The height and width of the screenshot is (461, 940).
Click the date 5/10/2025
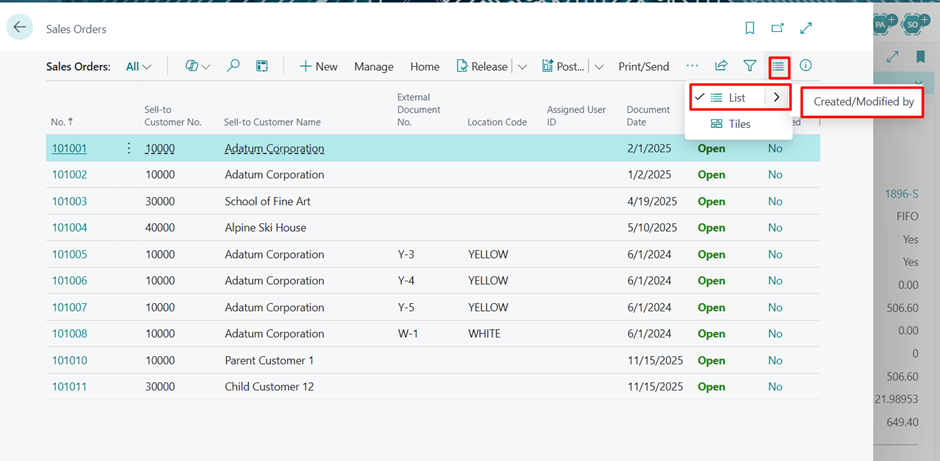pyautogui.click(x=652, y=228)
